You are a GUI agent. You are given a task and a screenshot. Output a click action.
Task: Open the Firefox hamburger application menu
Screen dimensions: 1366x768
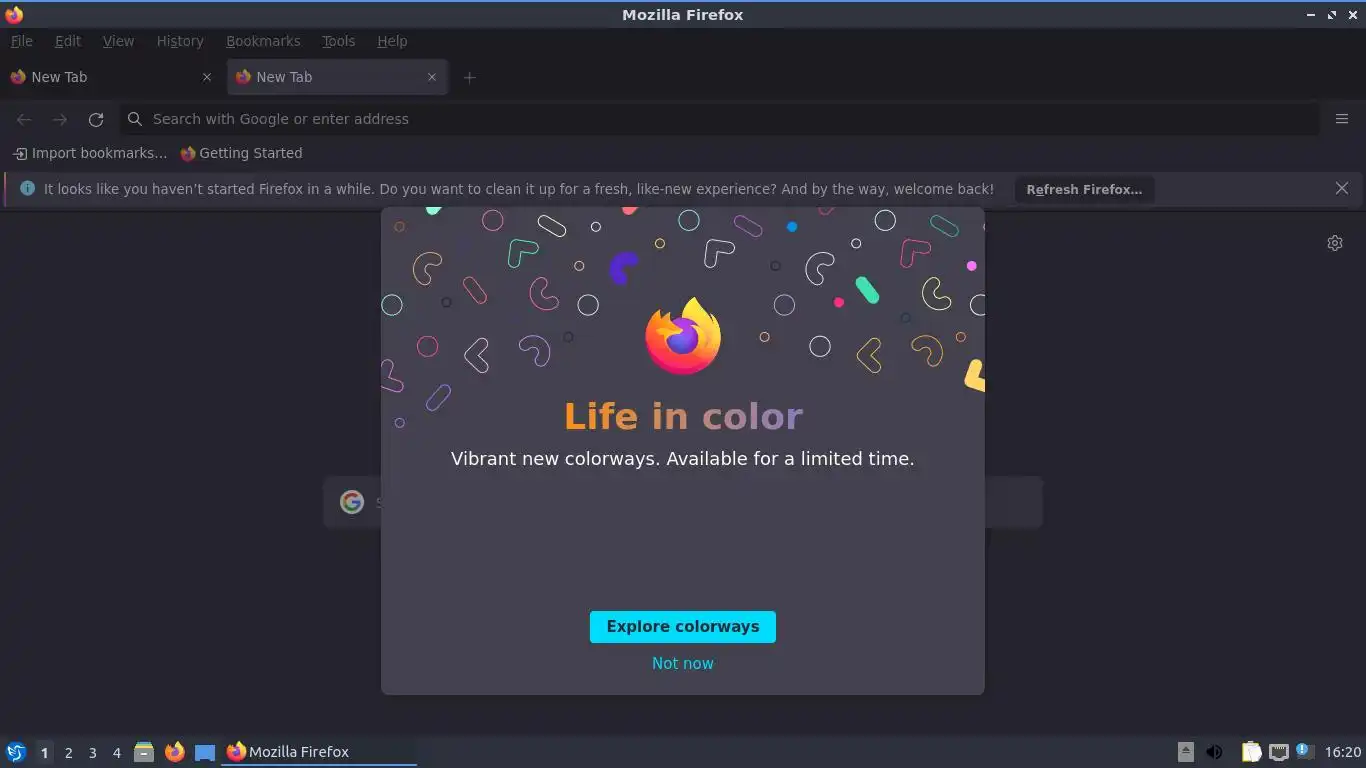pyautogui.click(x=1342, y=119)
